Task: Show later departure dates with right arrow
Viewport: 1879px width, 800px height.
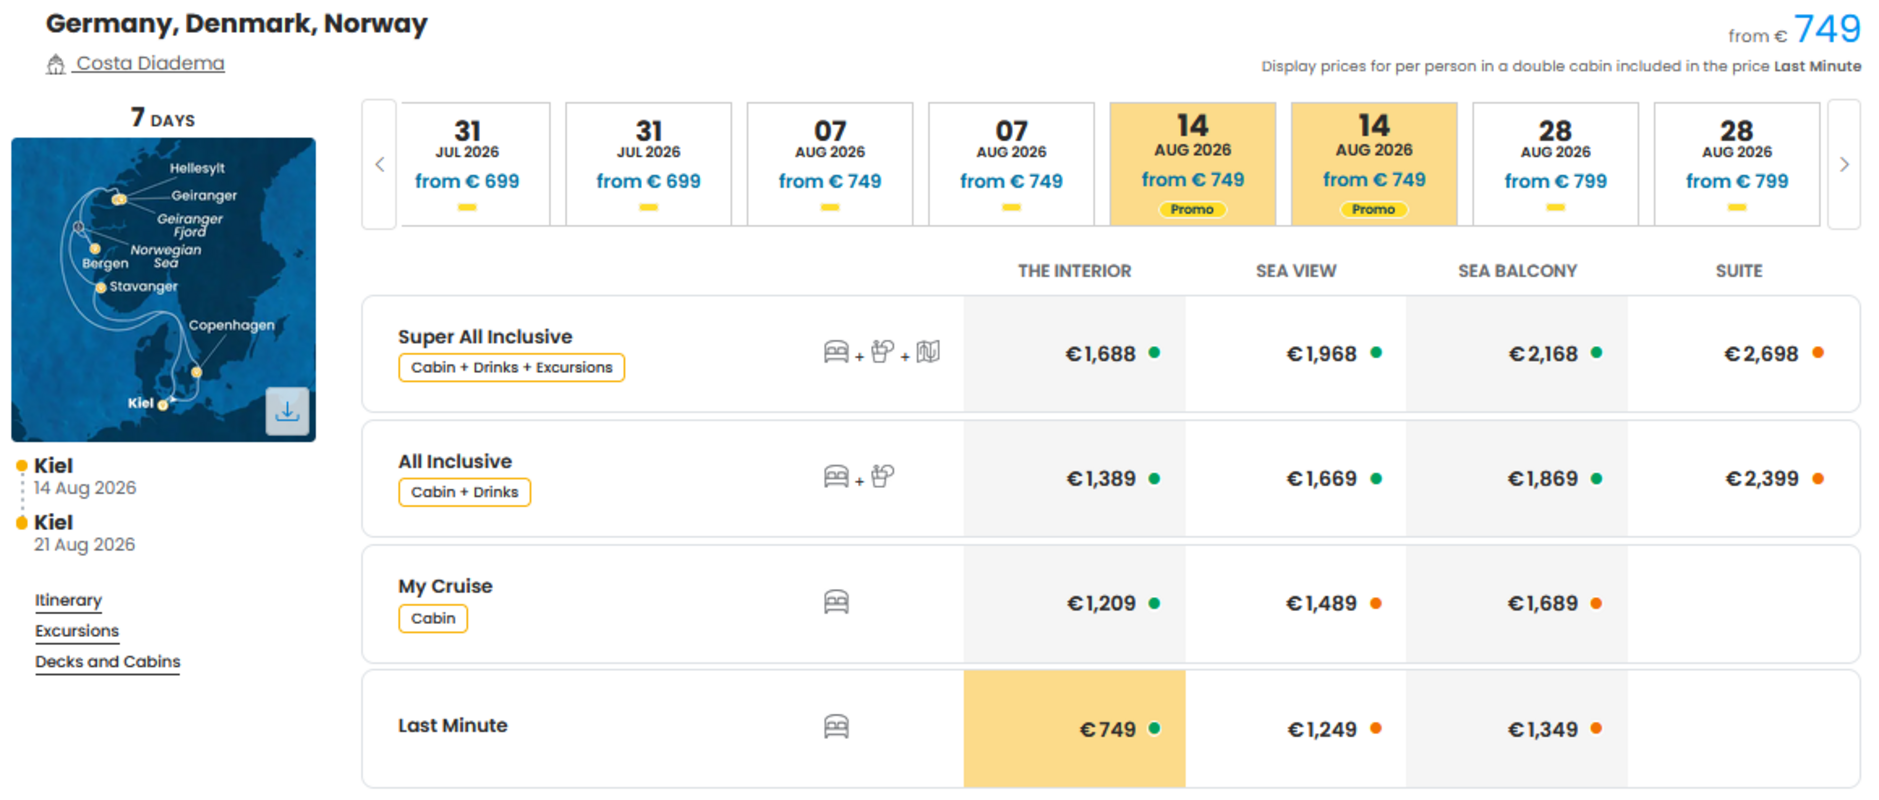Action: (1844, 164)
